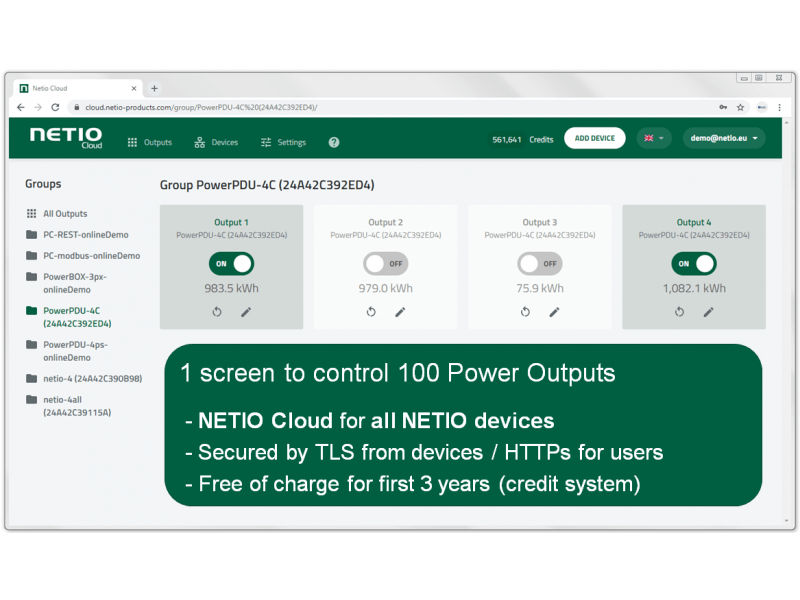Click the Group PowerPDU-4C heading
800x600 pixels.
(267, 185)
